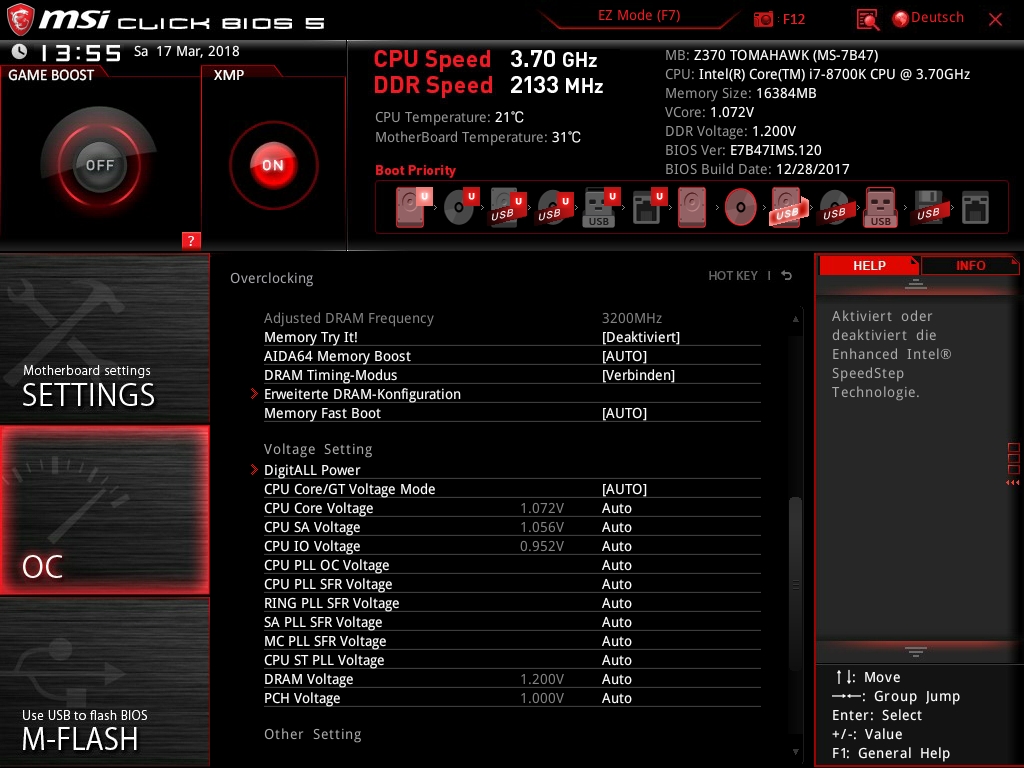Open the BIOS search magnifier icon
Image resolution: width=1024 pixels, height=768 pixels.
867,20
